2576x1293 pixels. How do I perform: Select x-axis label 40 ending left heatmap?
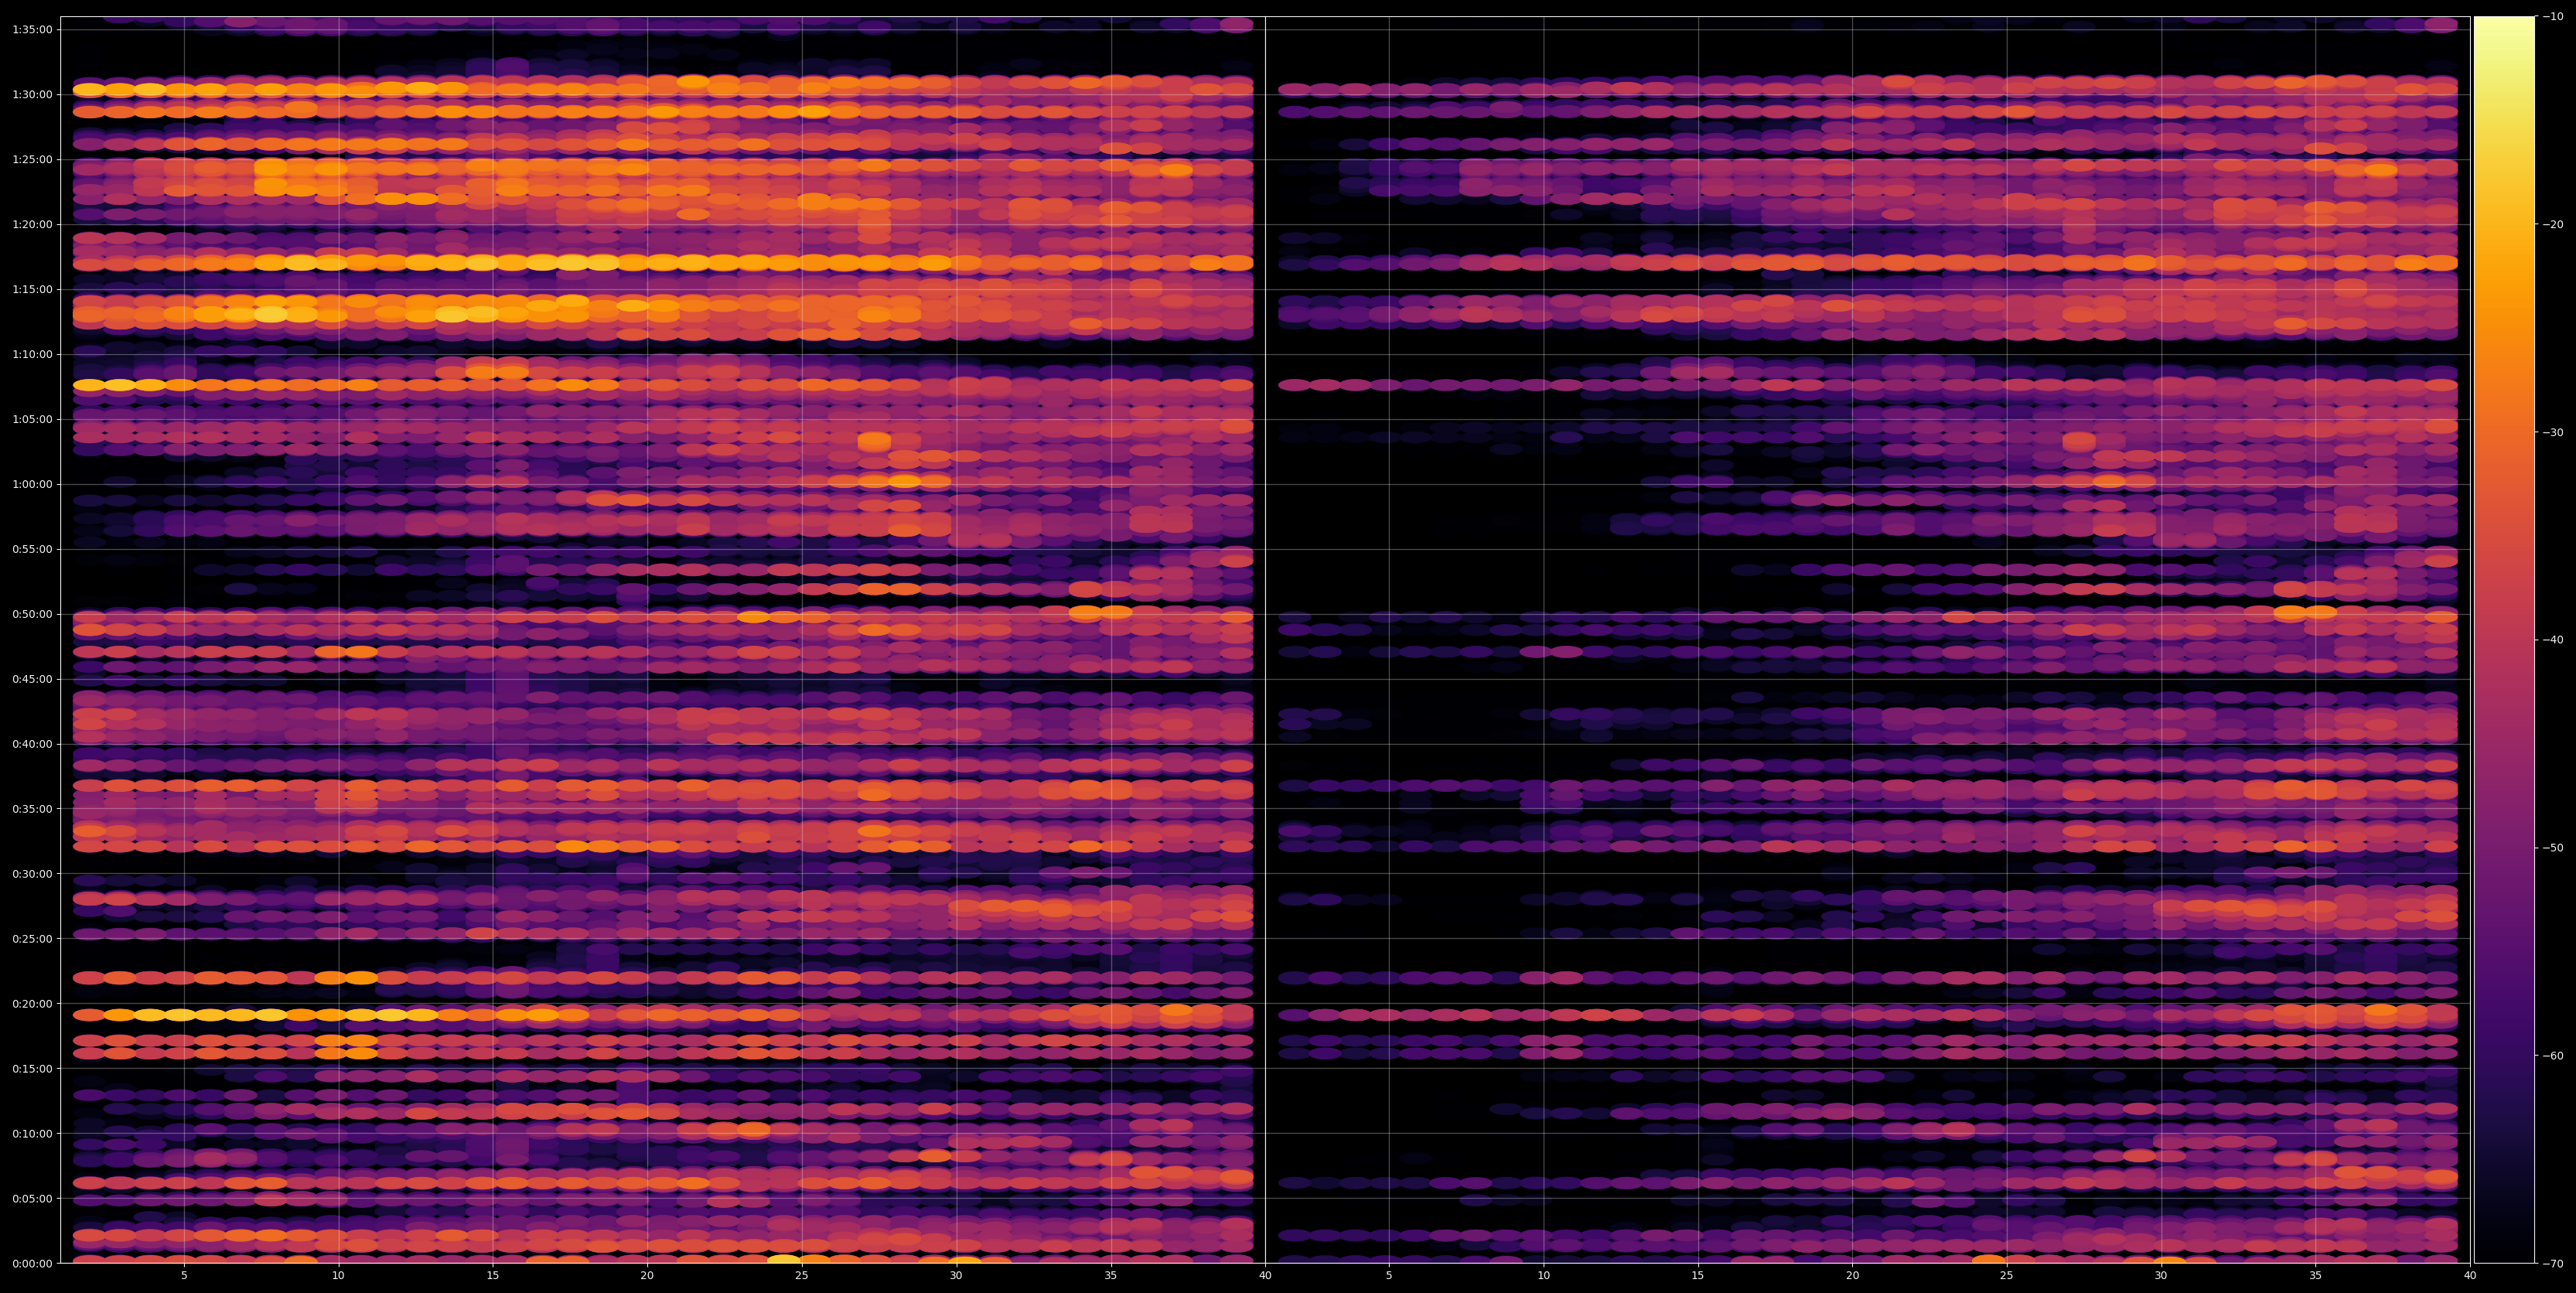click(x=1265, y=1276)
